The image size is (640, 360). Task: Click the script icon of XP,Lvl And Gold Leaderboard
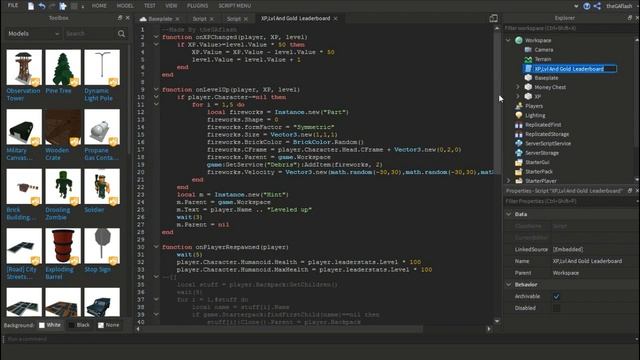[x=528, y=69]
